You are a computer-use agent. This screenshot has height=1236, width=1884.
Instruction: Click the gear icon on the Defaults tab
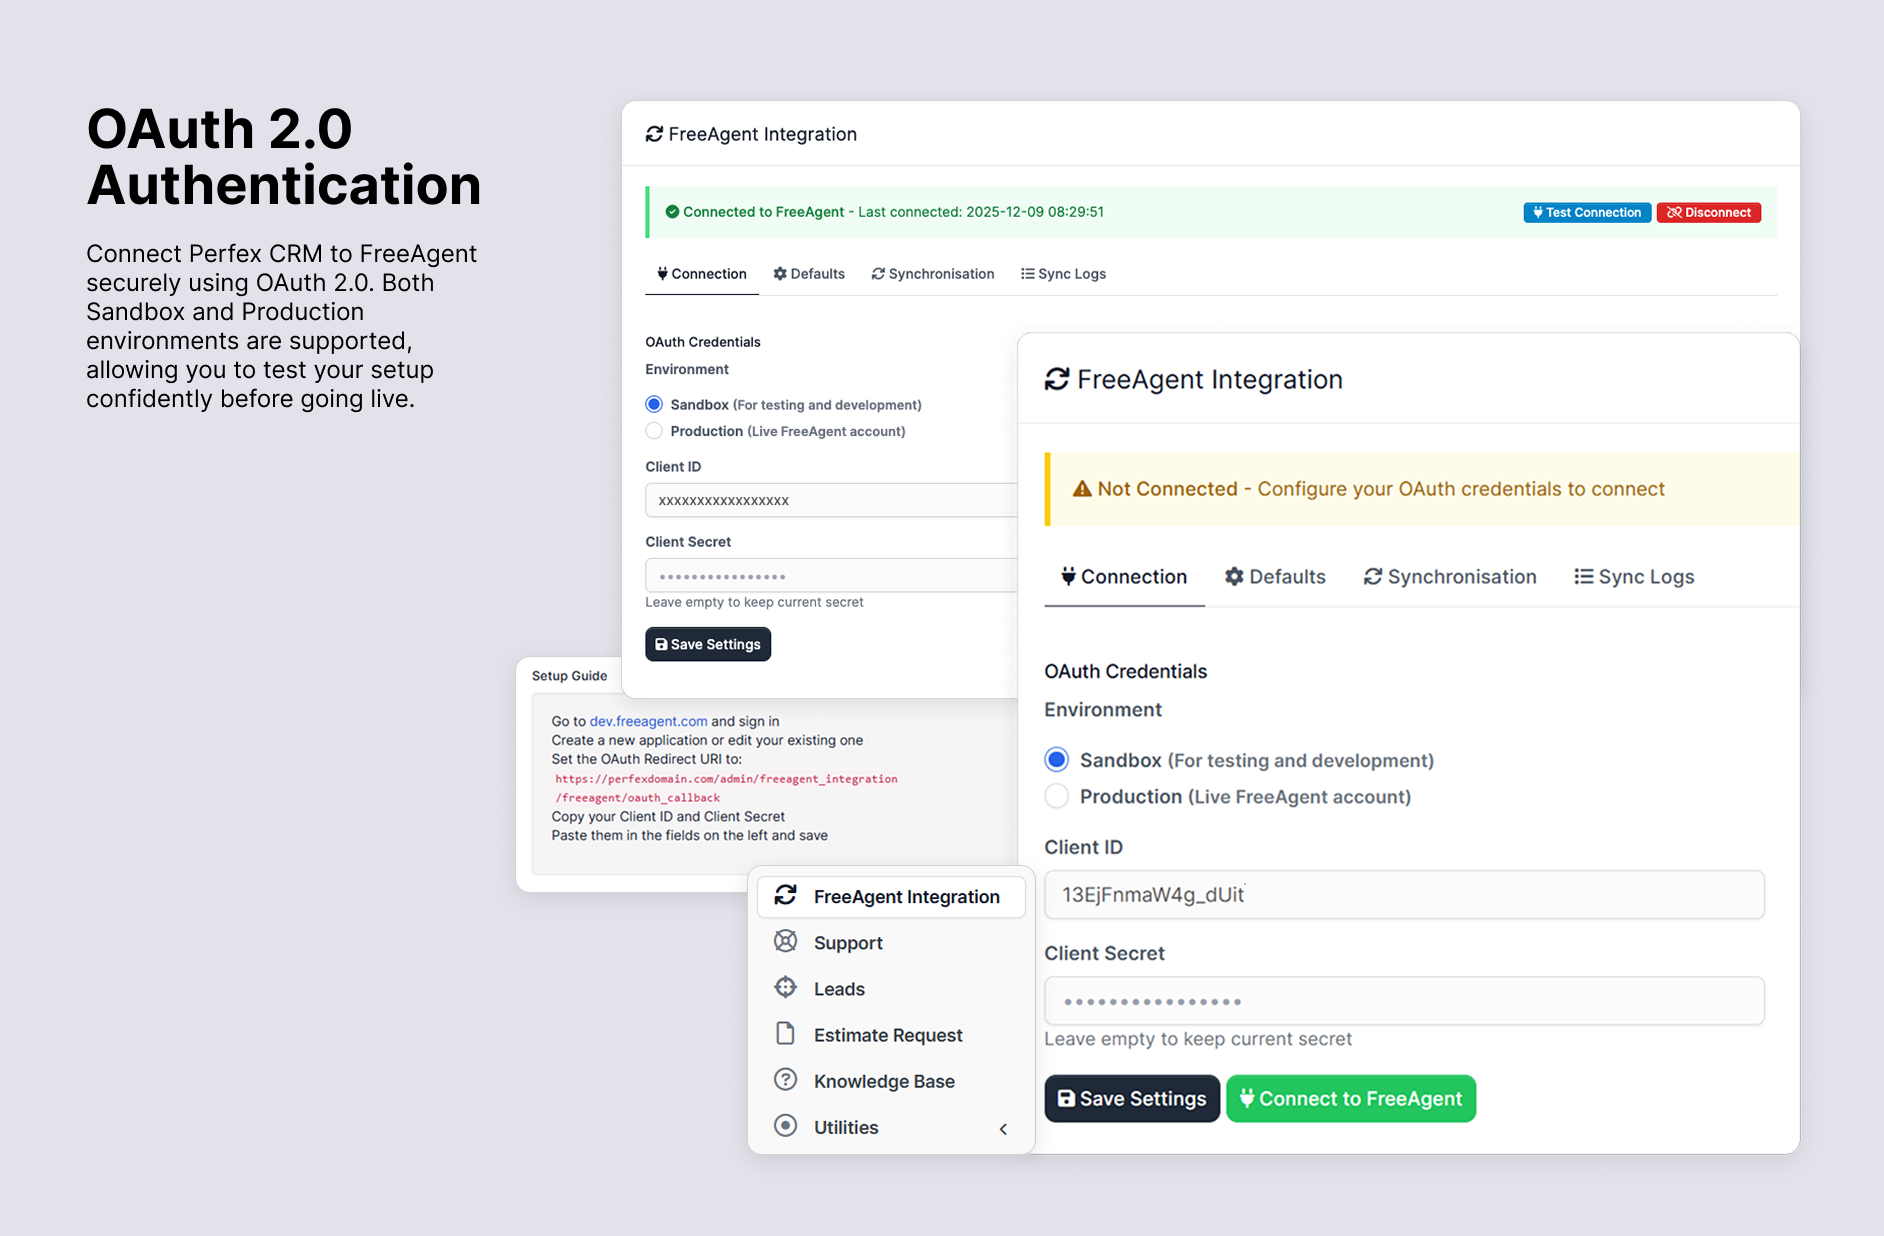point(1234,576)
